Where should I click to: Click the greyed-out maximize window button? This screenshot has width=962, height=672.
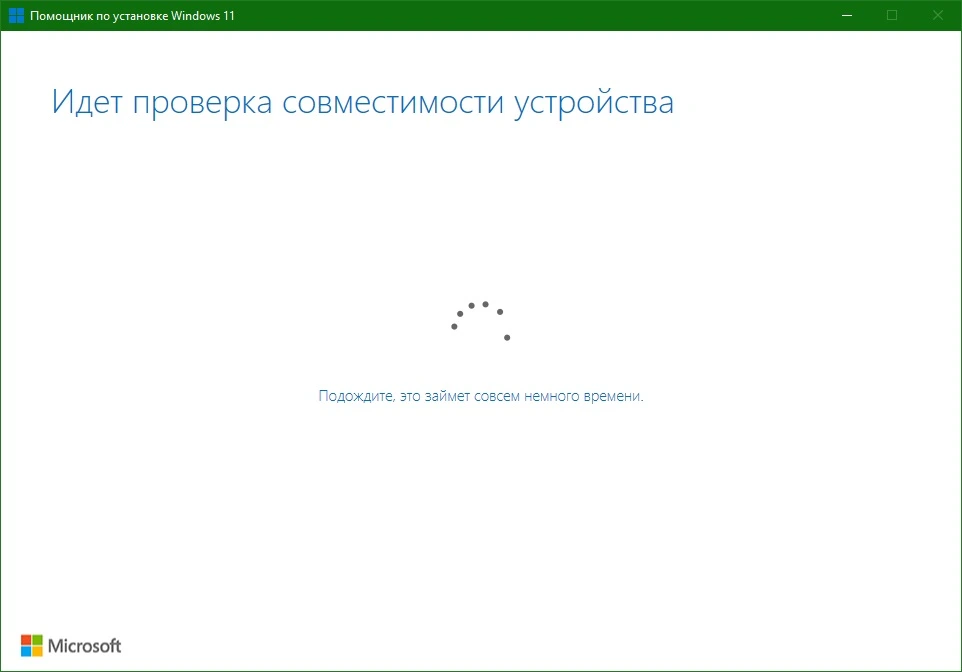892,15
